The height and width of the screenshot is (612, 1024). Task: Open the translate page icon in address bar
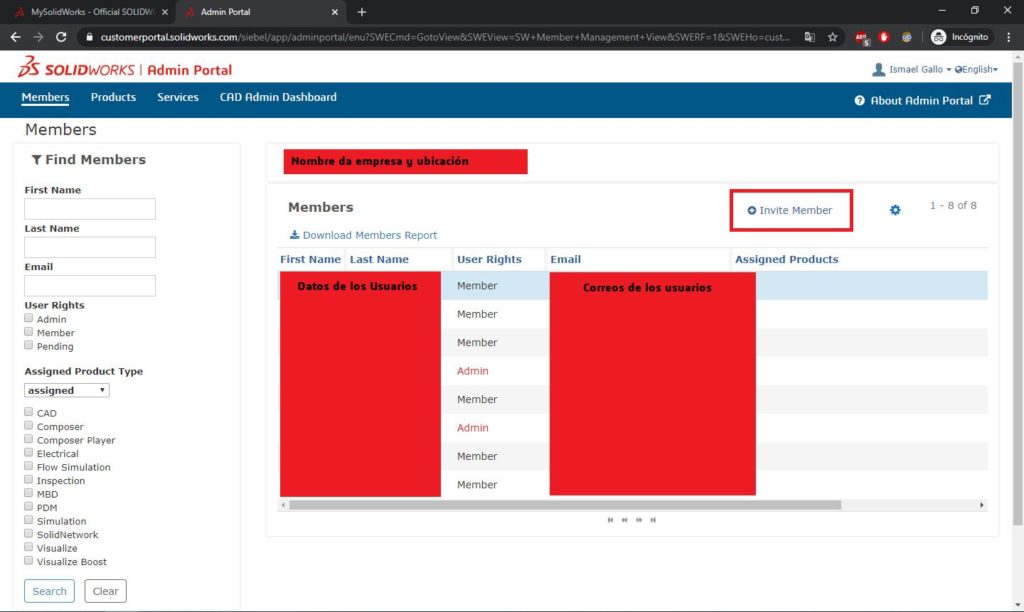pos(810,37)
